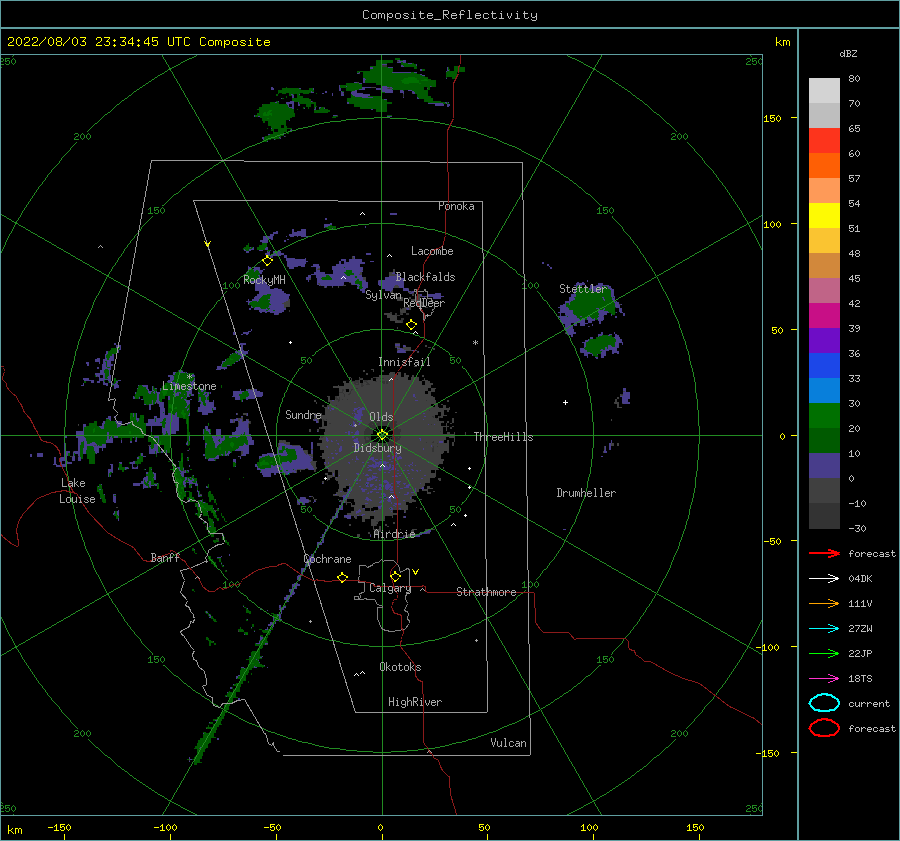Select the orange 111V arrow symbol
Screen dimensions: 900x841
click(824, 603)
